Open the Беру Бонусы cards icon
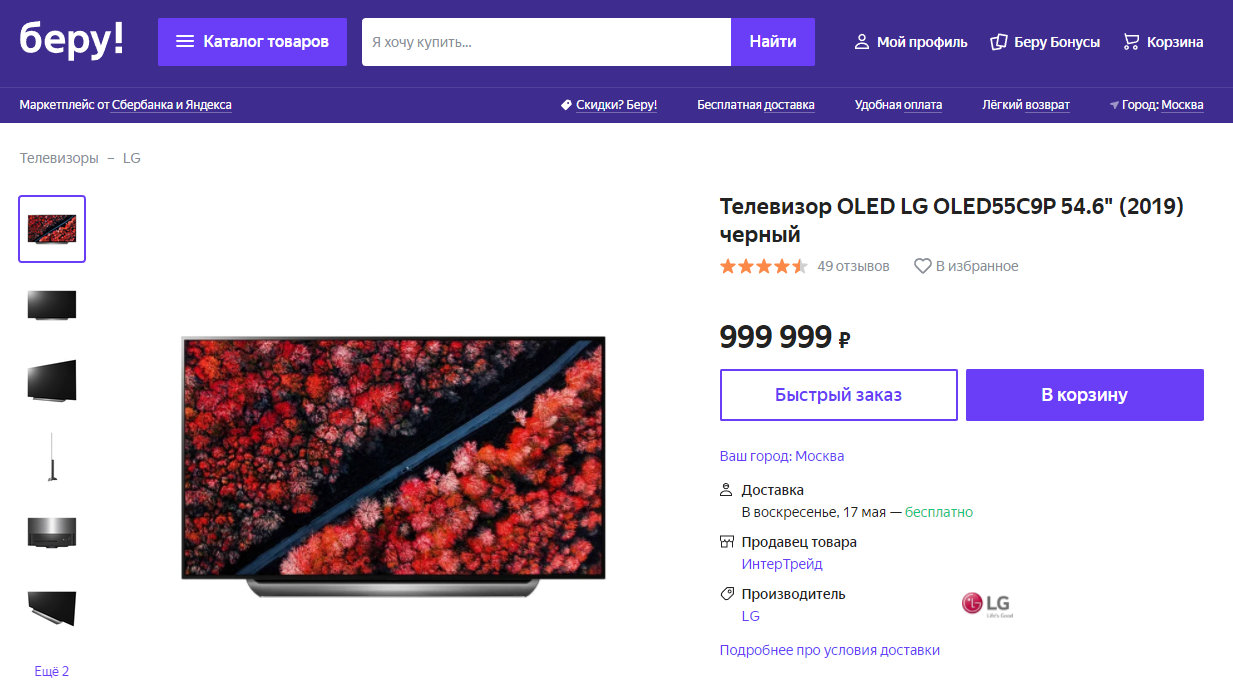The width and height of the screenshot is (1233, 682). point(998,42)
